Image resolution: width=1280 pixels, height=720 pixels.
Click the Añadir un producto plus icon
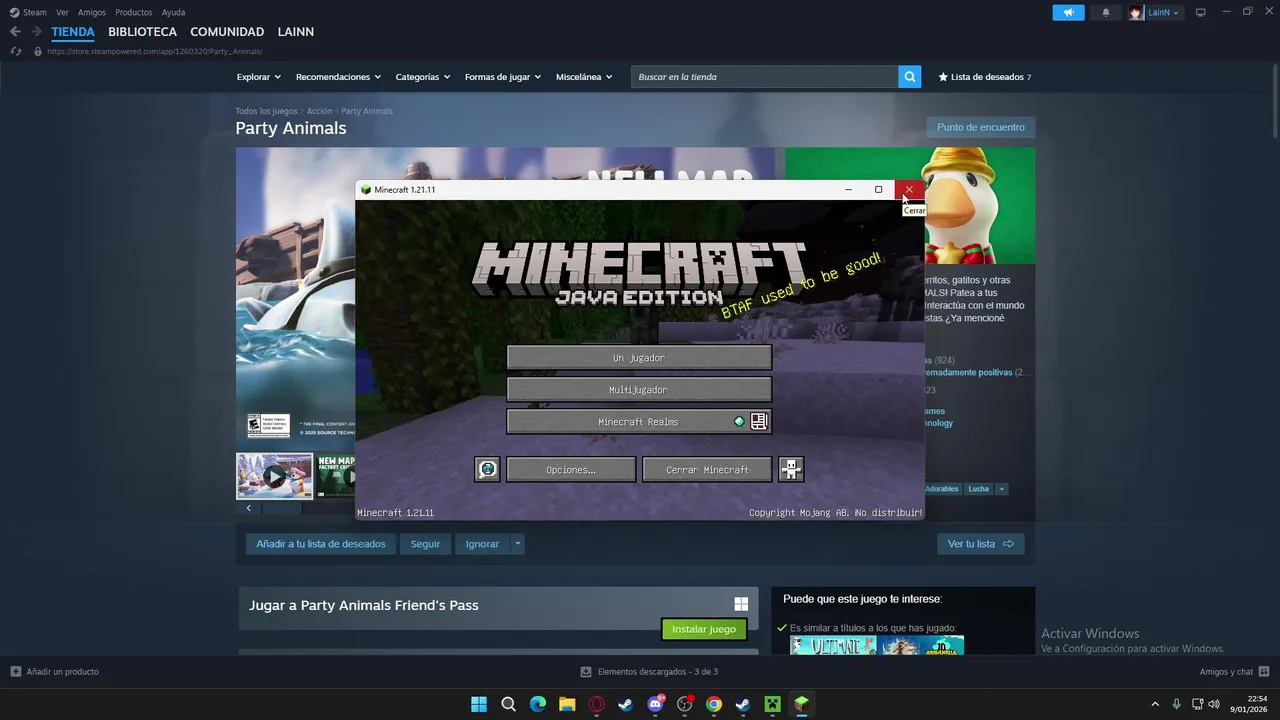pos(15,671)
